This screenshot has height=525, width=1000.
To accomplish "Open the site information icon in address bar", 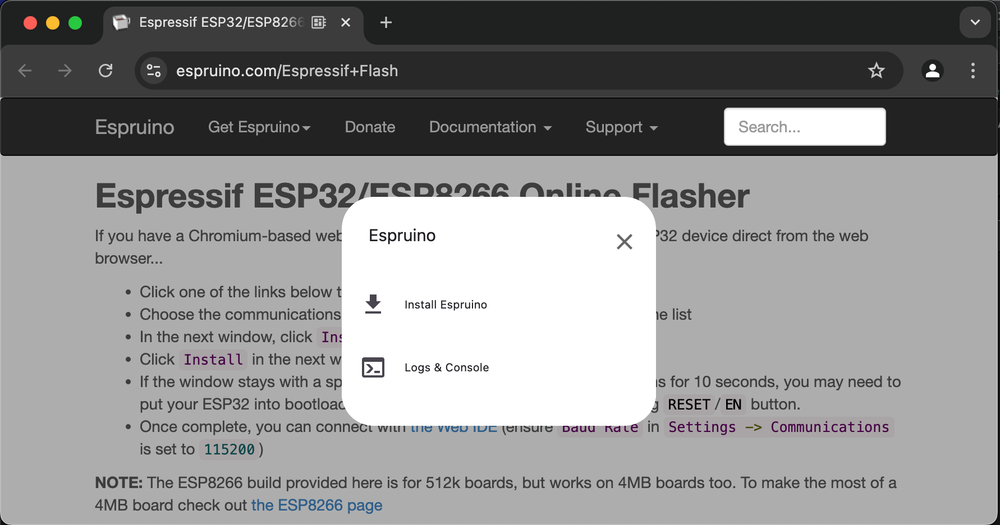I will pos(154,71).
